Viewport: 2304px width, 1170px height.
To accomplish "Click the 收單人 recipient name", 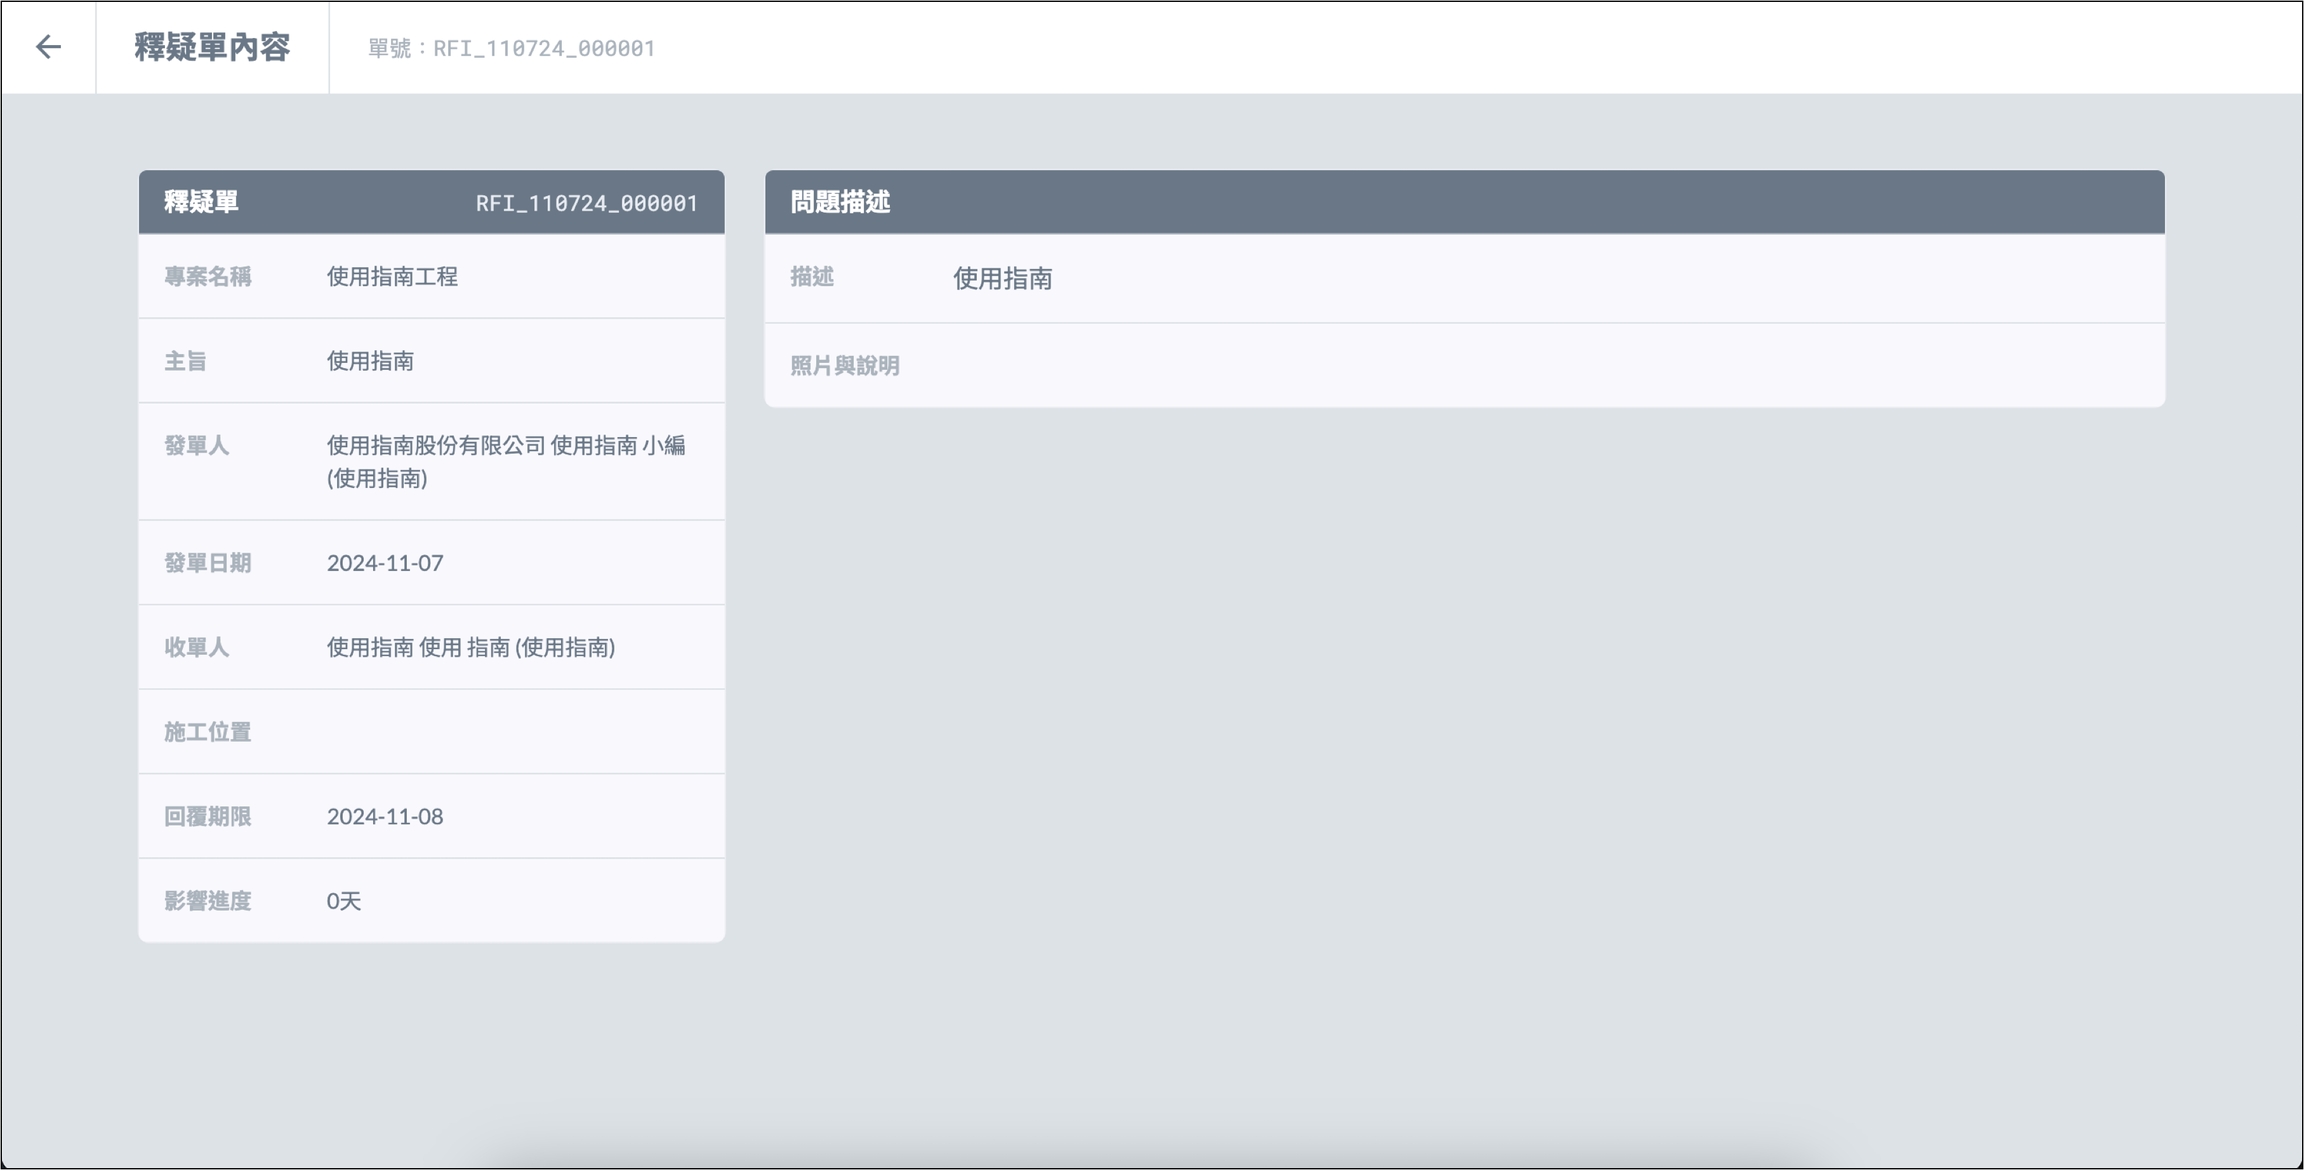I will 470,648.
